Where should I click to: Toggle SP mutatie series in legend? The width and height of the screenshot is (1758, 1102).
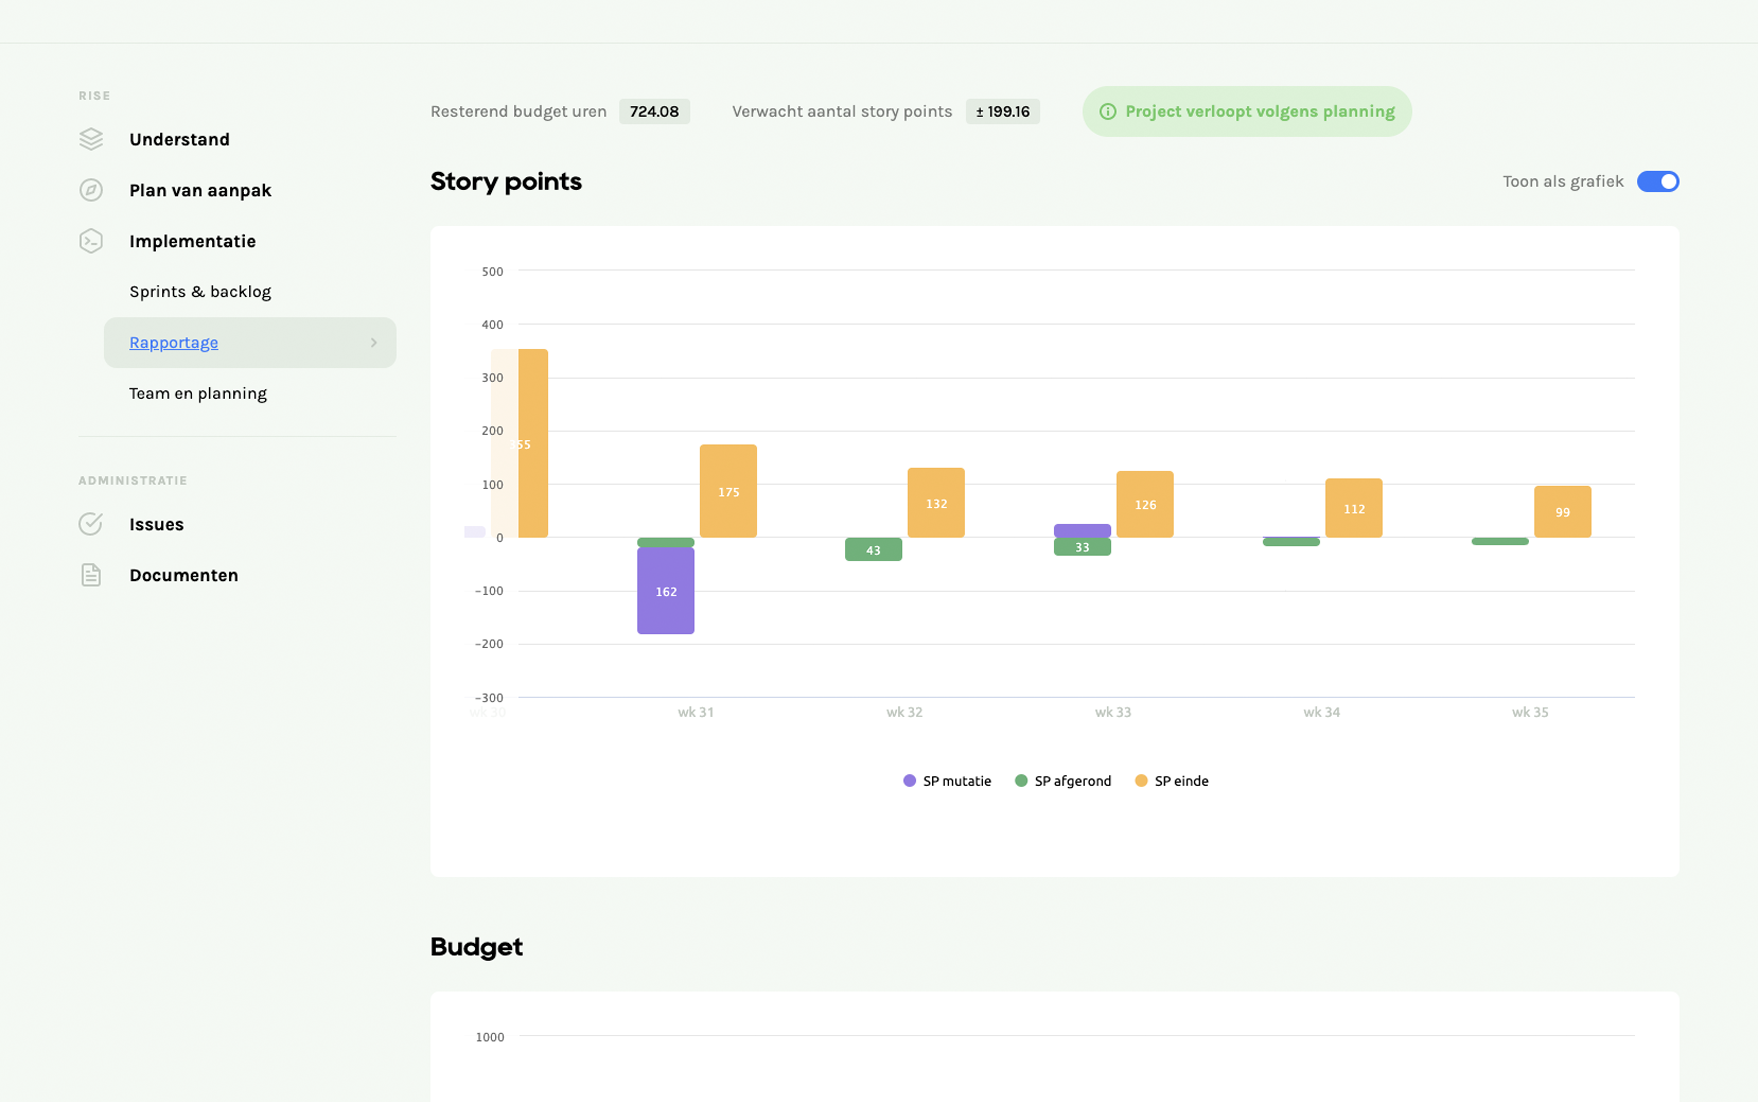(x=947, y=781)
